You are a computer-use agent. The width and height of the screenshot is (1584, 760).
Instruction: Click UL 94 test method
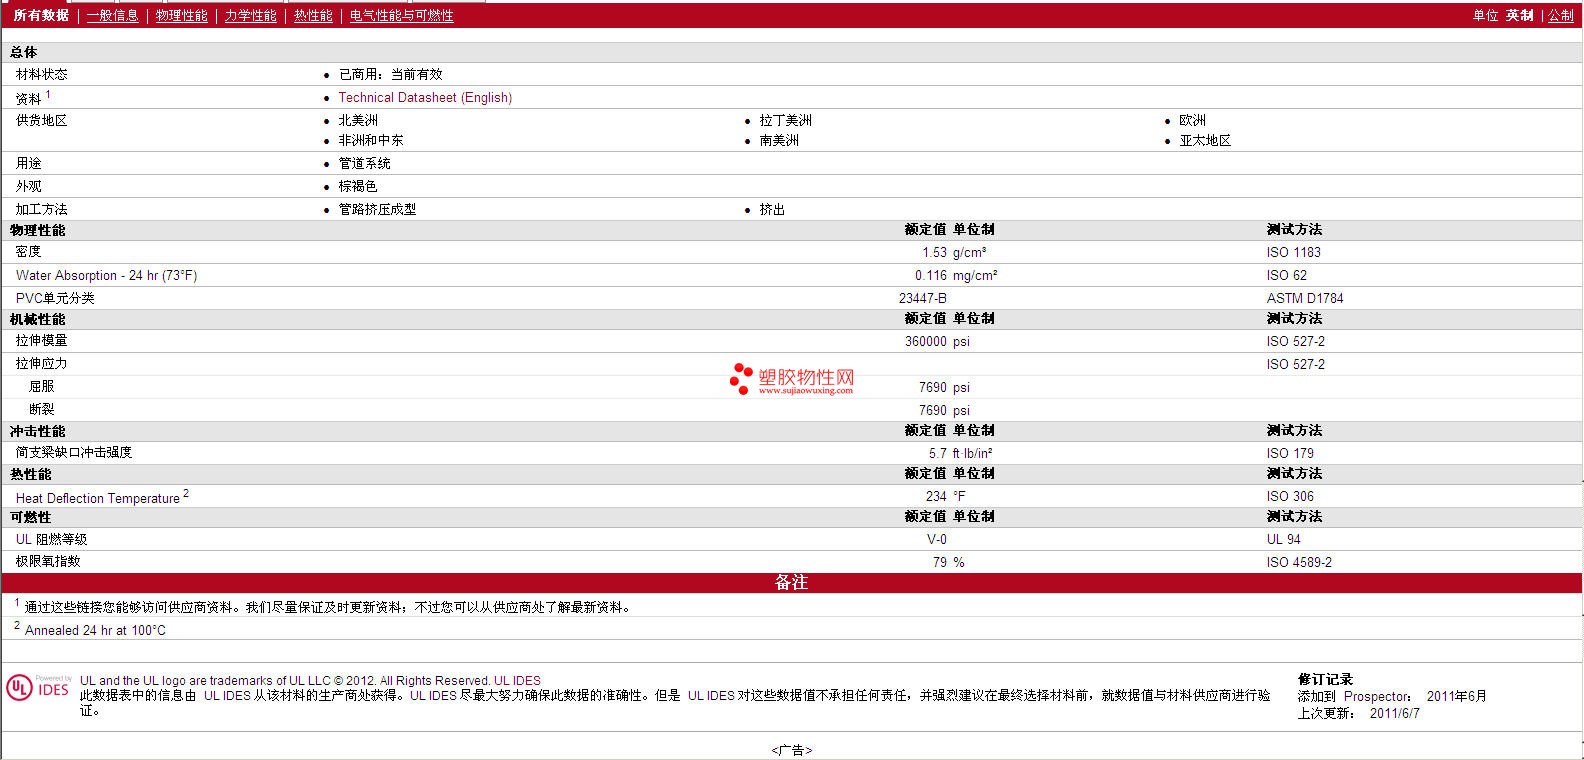pos(1284,539)
